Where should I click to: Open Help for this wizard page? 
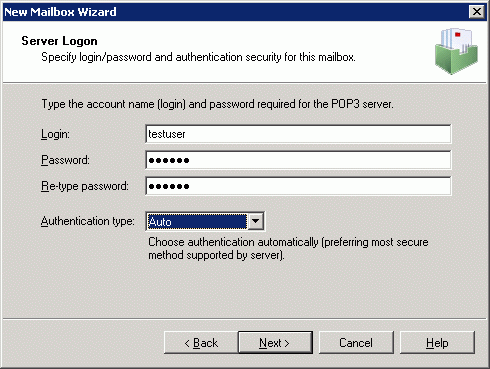[437, 343]
